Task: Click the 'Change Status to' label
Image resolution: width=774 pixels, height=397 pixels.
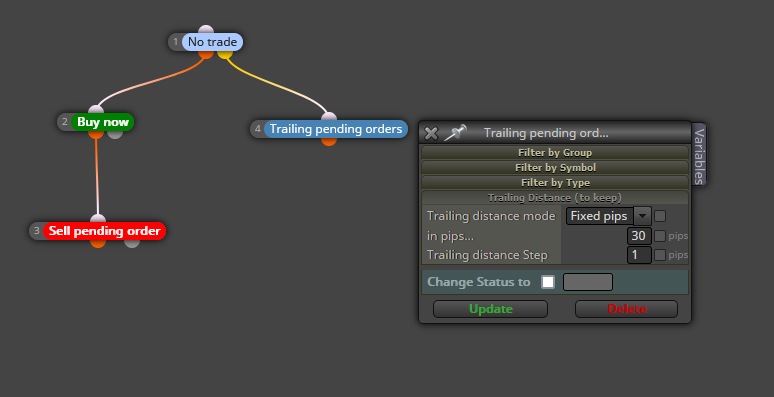Action: point(478,282)
